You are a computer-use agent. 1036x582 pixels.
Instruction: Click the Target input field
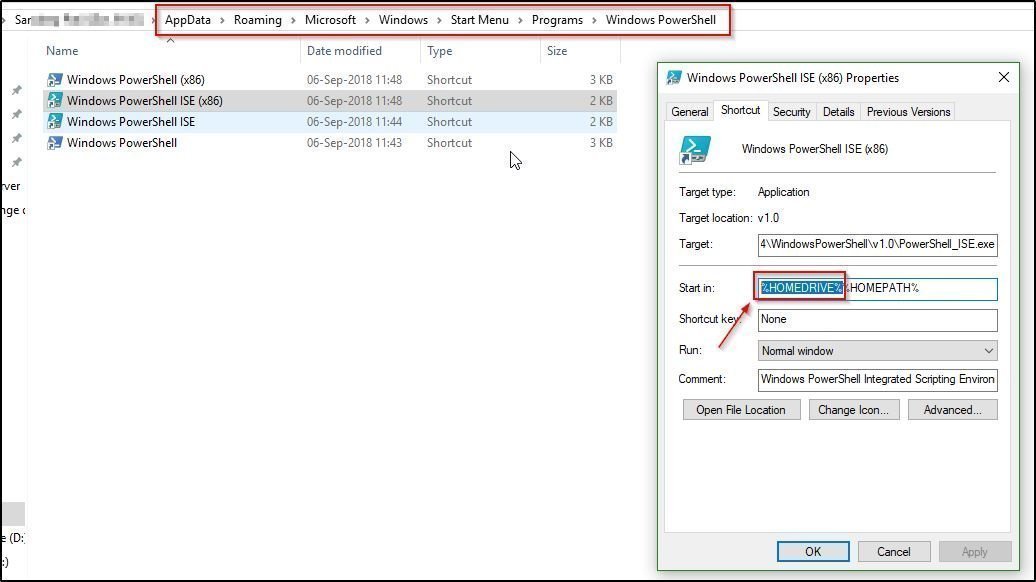(877, 244)
